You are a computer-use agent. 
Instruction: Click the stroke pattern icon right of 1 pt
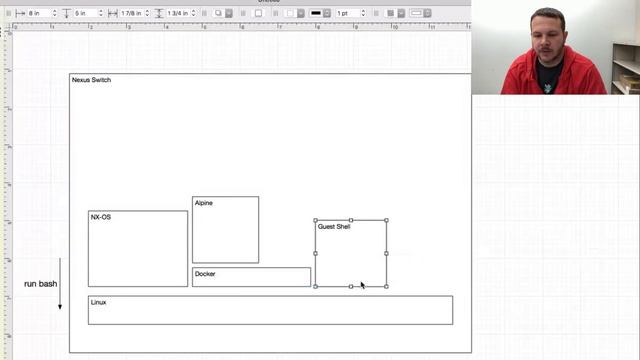click(391, 13)
